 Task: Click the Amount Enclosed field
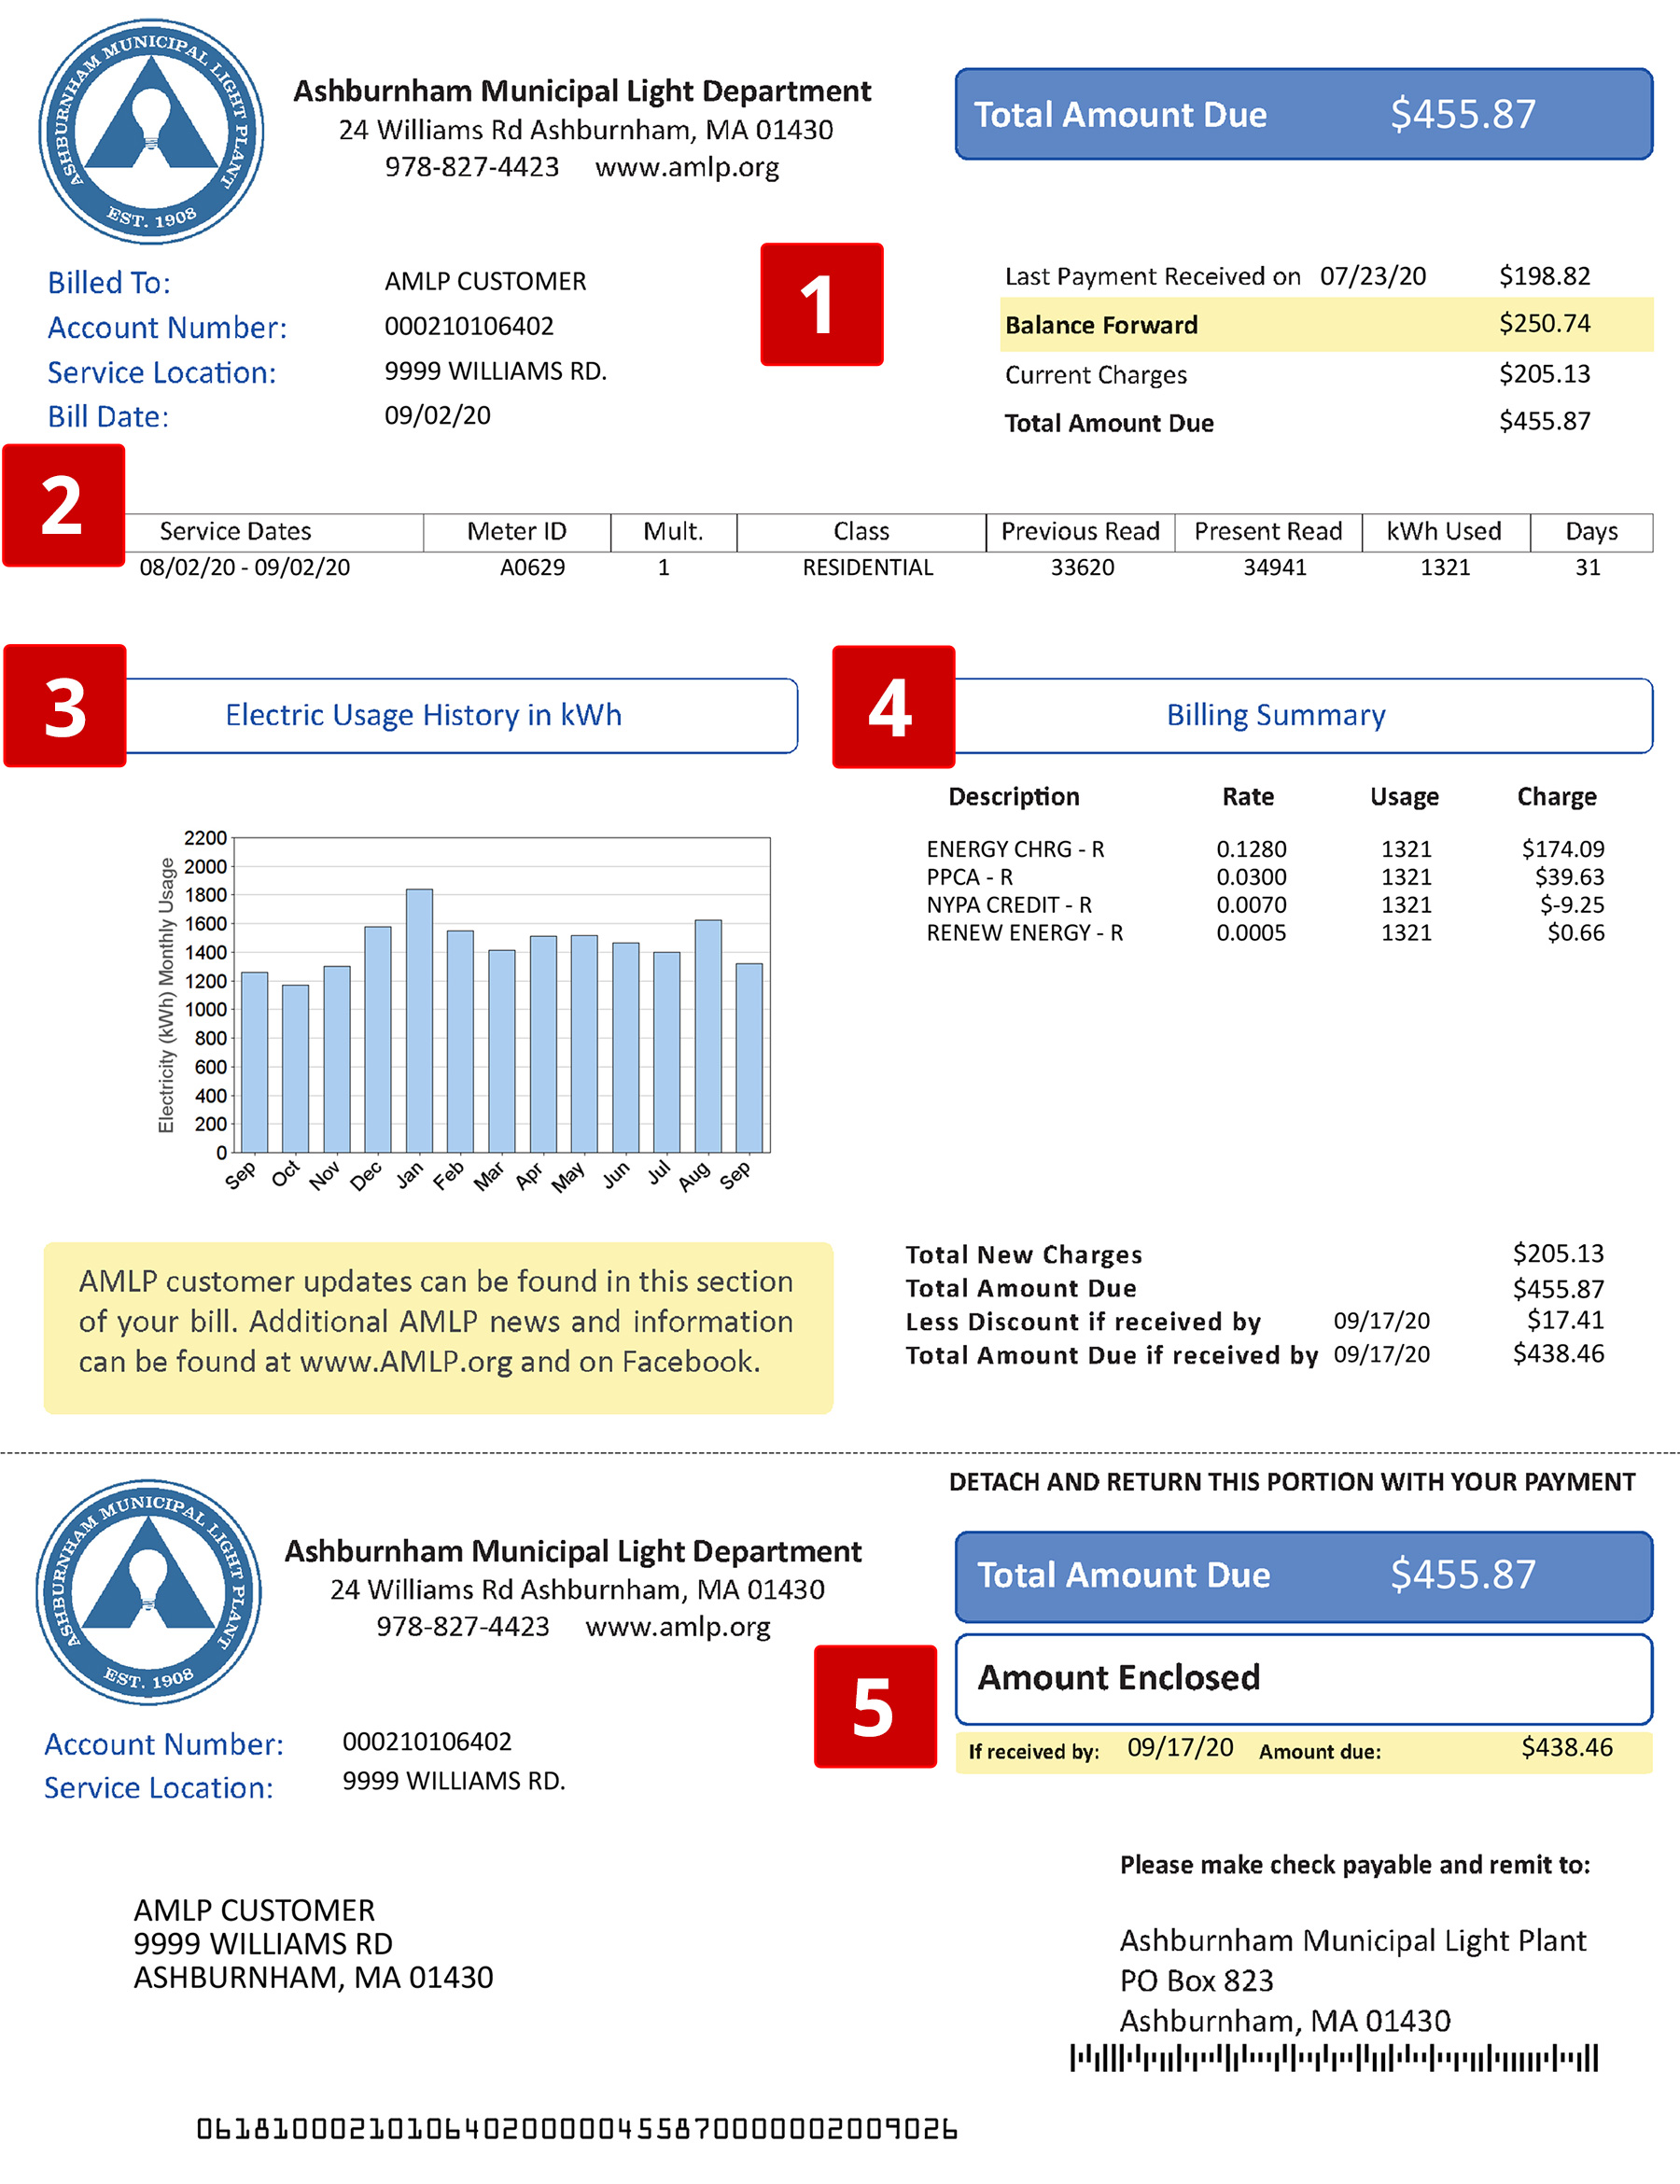[x=1303, y=1679]
